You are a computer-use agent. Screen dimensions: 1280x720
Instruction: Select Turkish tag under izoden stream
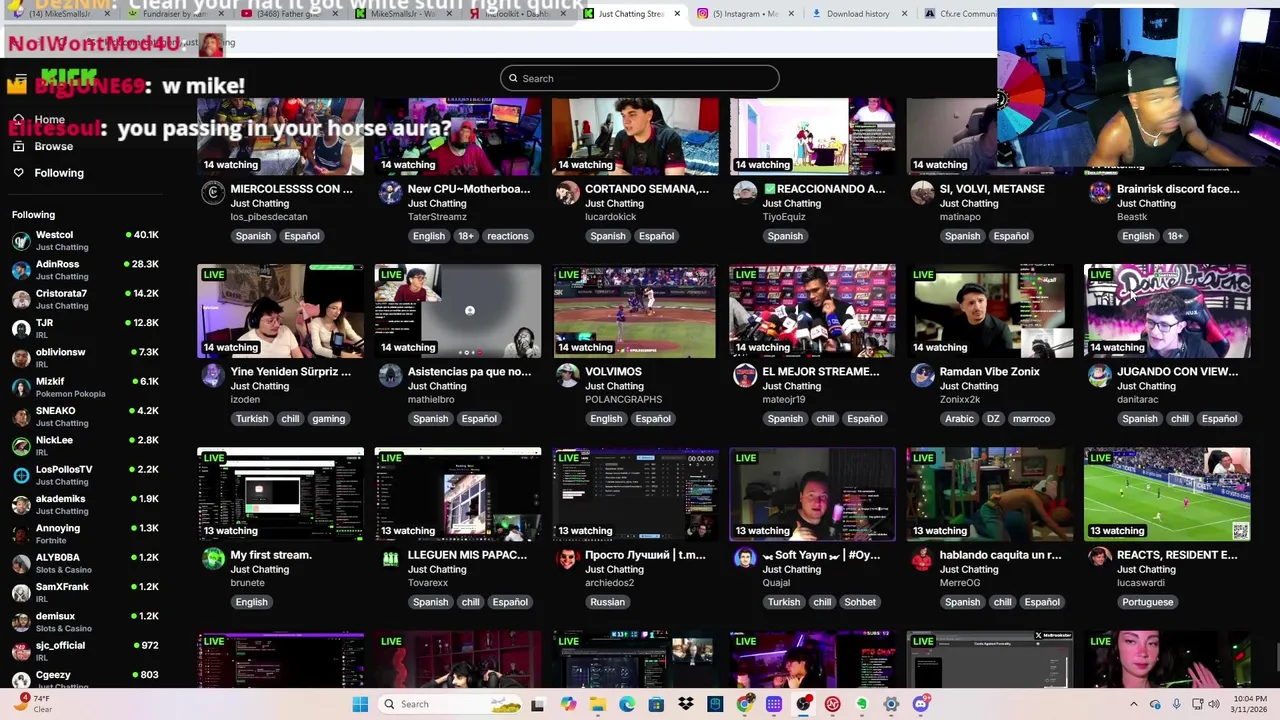[x=252, y=419]
